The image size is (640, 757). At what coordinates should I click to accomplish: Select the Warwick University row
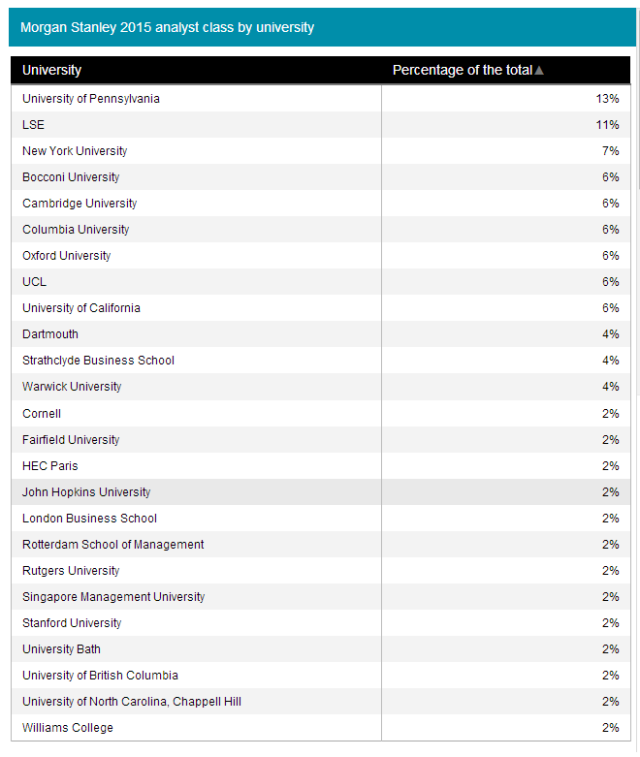click(x=72, y=386)
